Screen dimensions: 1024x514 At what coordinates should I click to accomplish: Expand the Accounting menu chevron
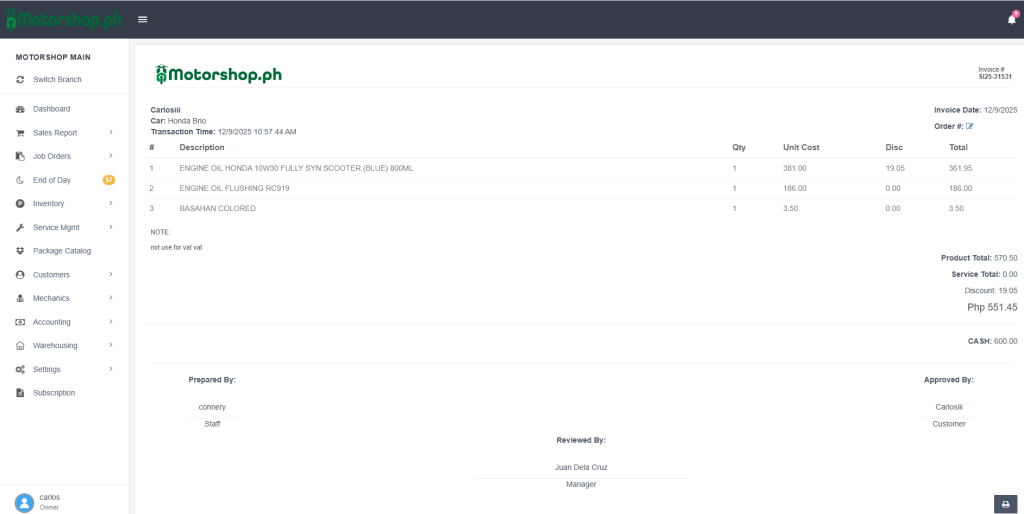pos(111,322)
